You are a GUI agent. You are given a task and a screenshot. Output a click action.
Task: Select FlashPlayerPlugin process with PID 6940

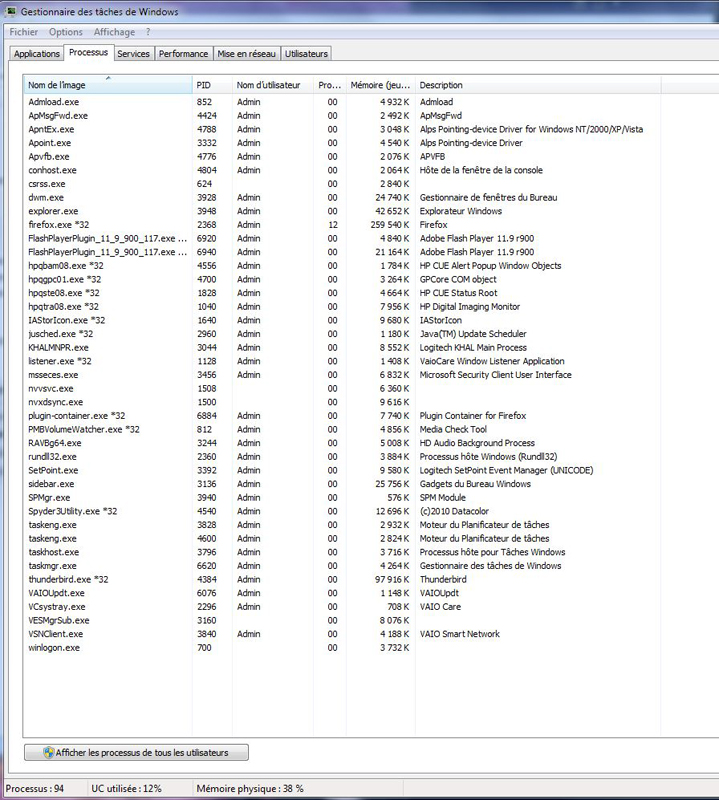click(344, 252)
